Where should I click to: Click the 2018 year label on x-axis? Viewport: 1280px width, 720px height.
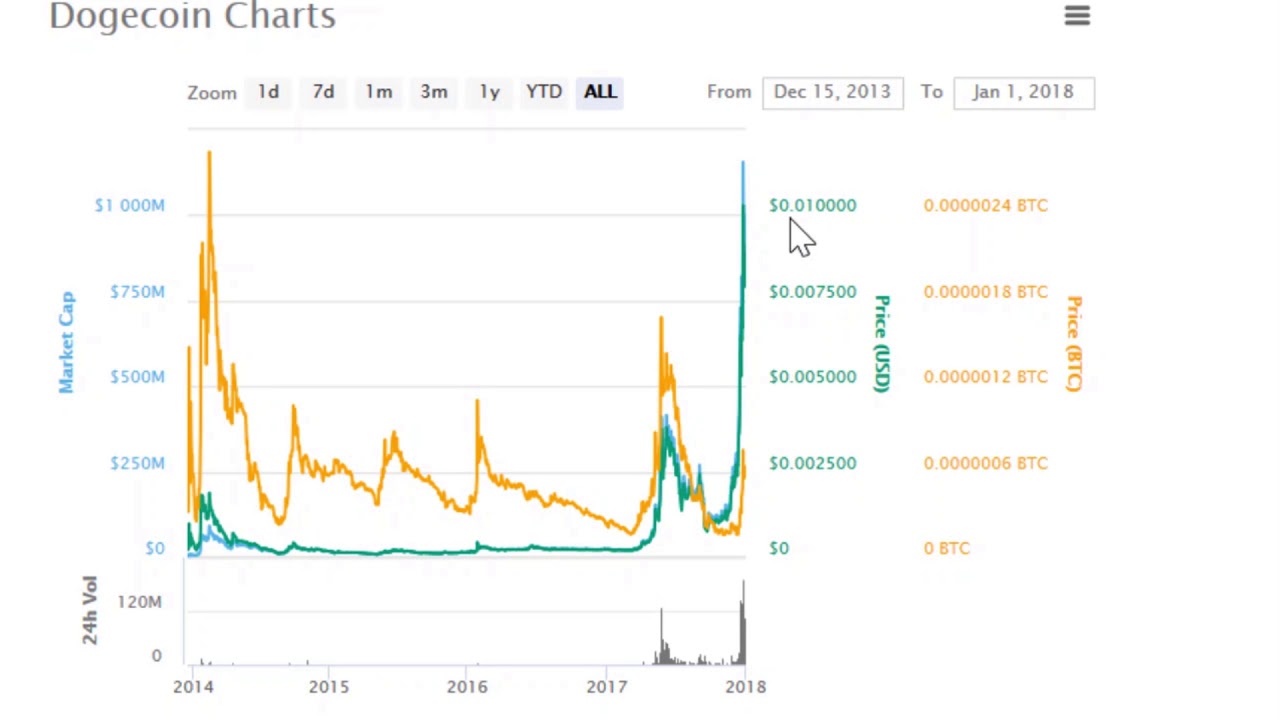click(745, 686)
